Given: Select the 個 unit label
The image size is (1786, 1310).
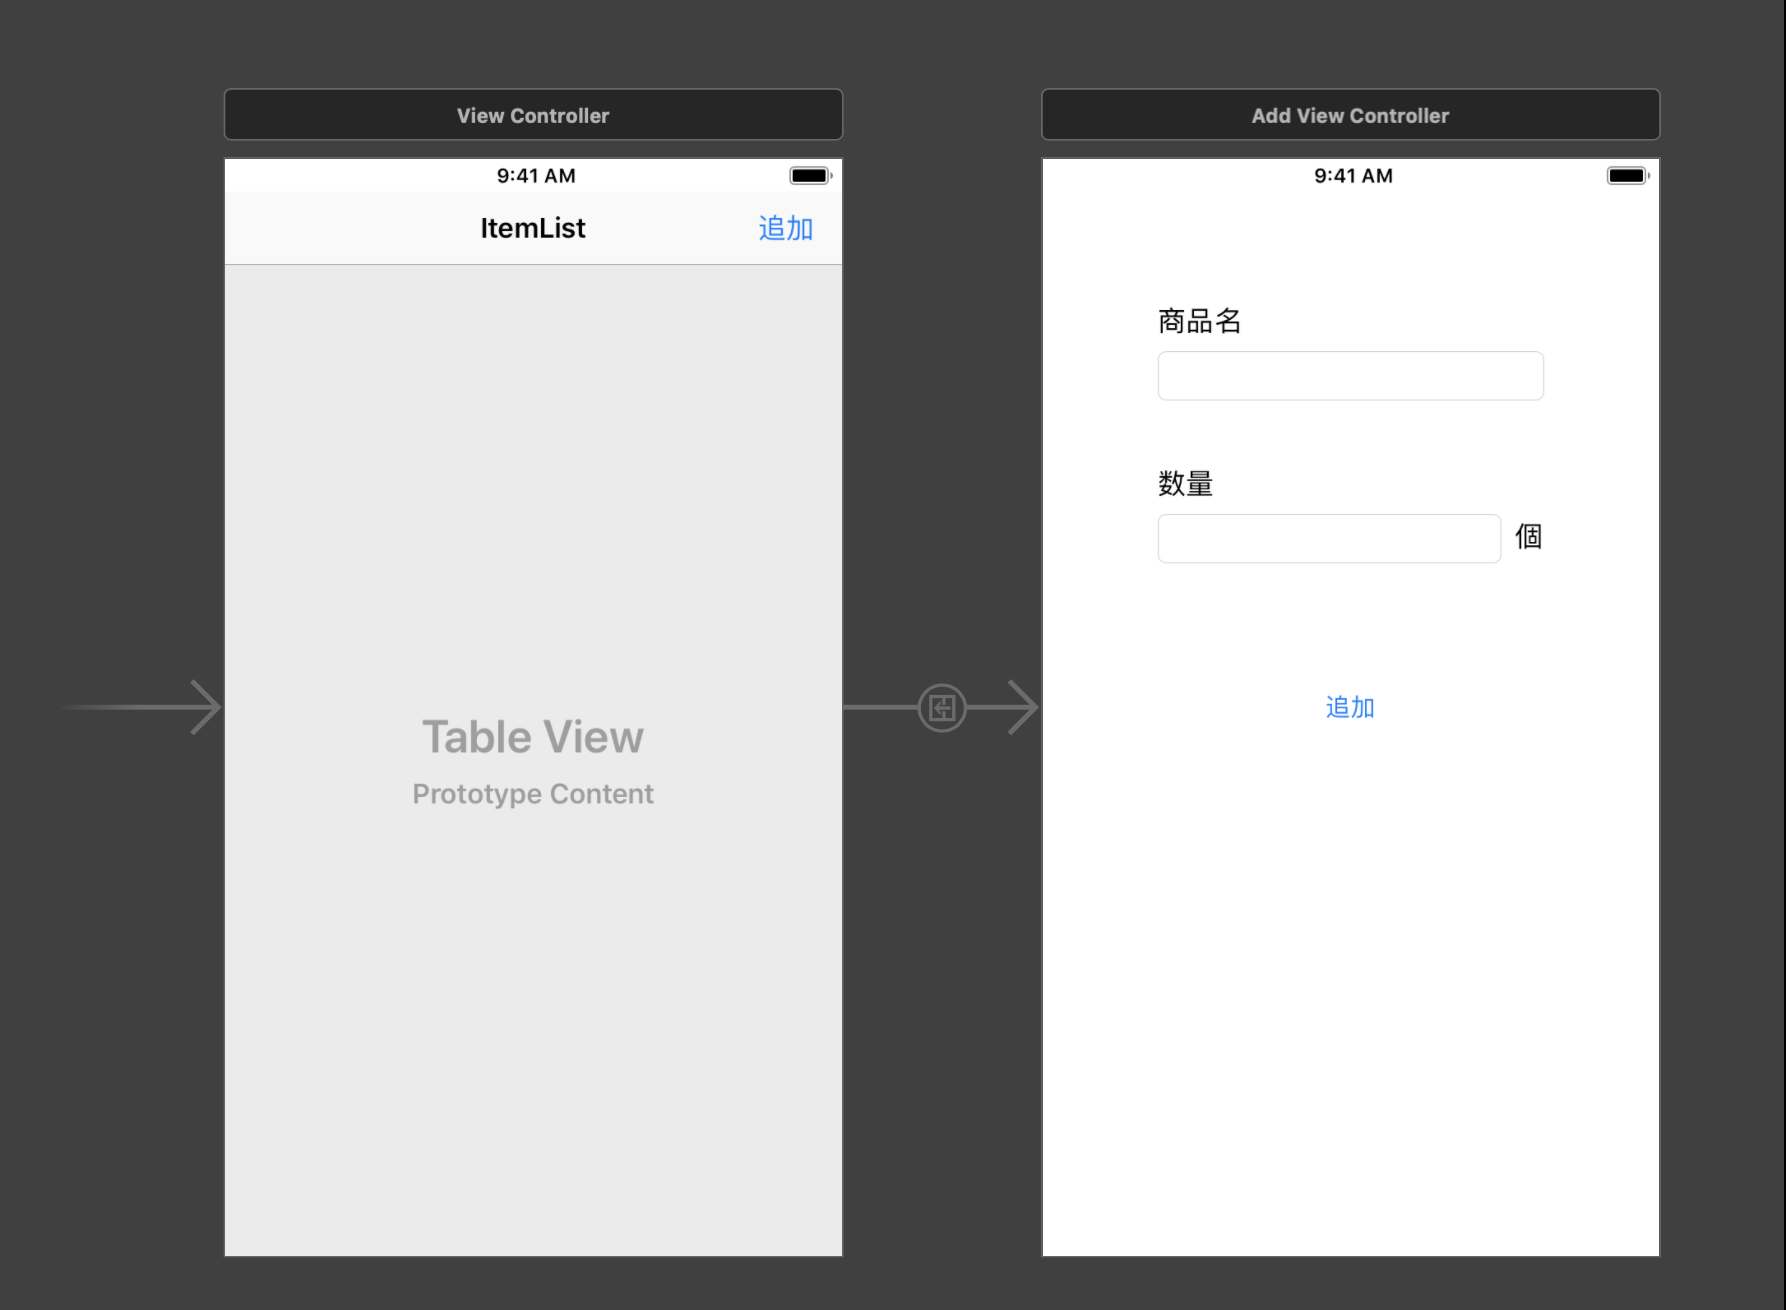Looking at the screenshot, I should coord(1528,537).
